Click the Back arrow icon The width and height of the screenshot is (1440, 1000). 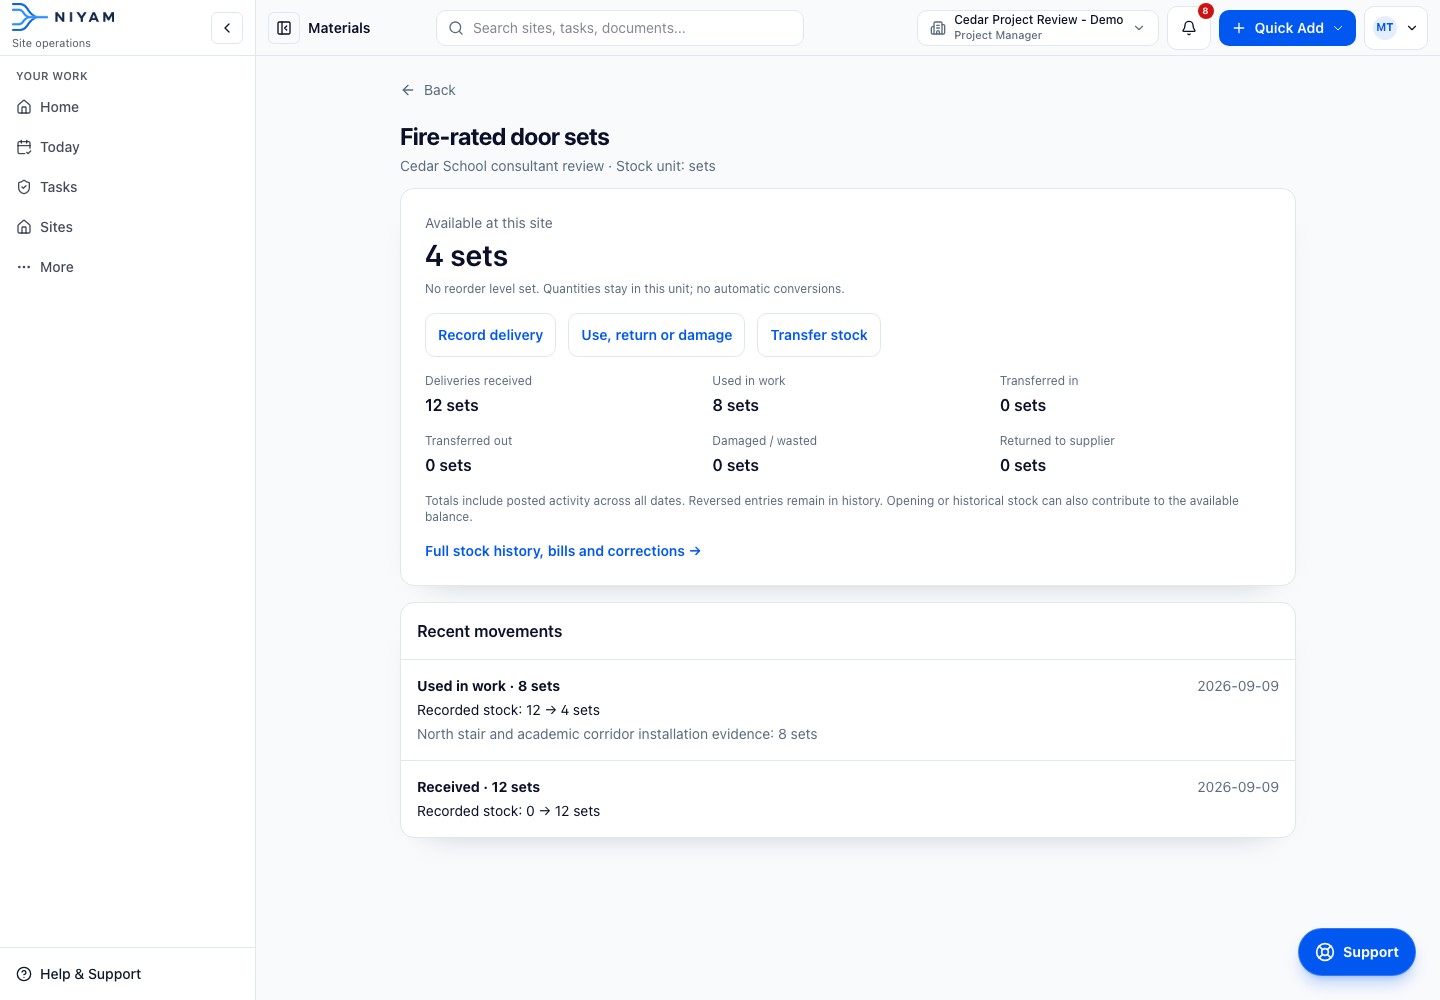[408, 90]
